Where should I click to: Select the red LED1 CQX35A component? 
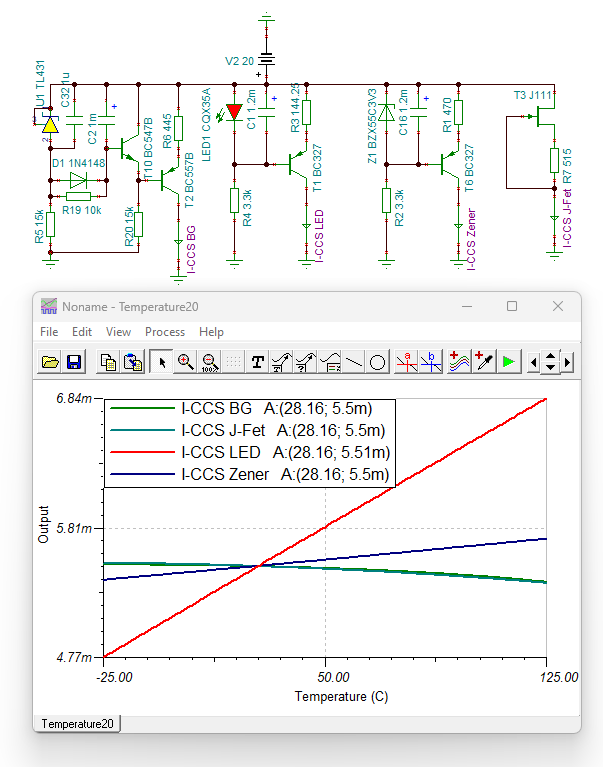click(234, 112)
